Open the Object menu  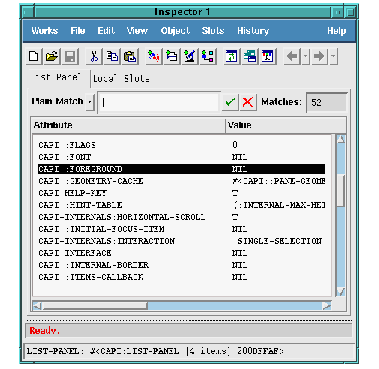(x=175, y=31)
